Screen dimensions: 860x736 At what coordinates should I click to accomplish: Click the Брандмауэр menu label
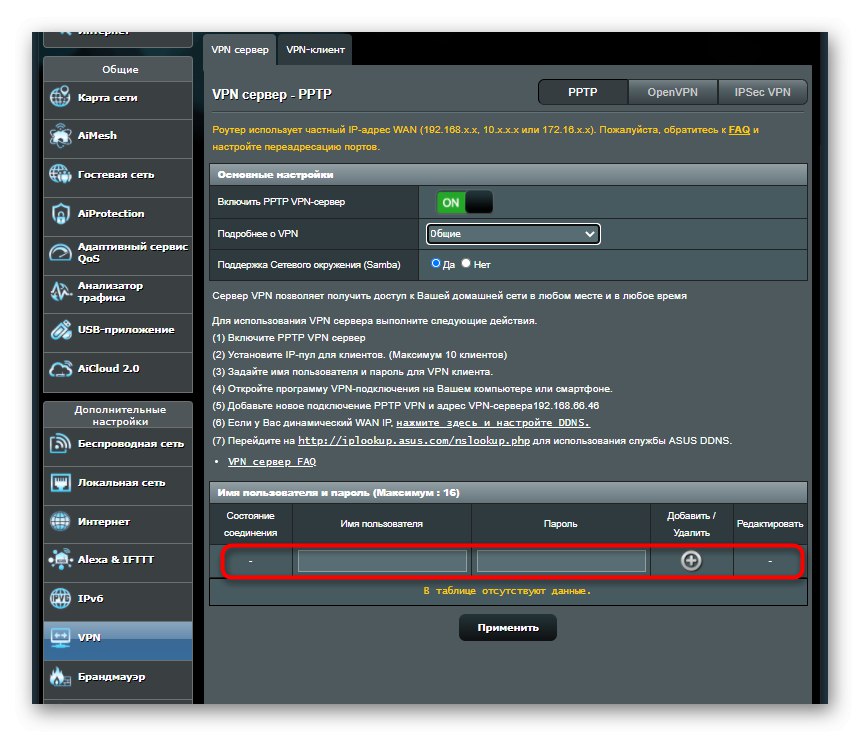(111, 677)
